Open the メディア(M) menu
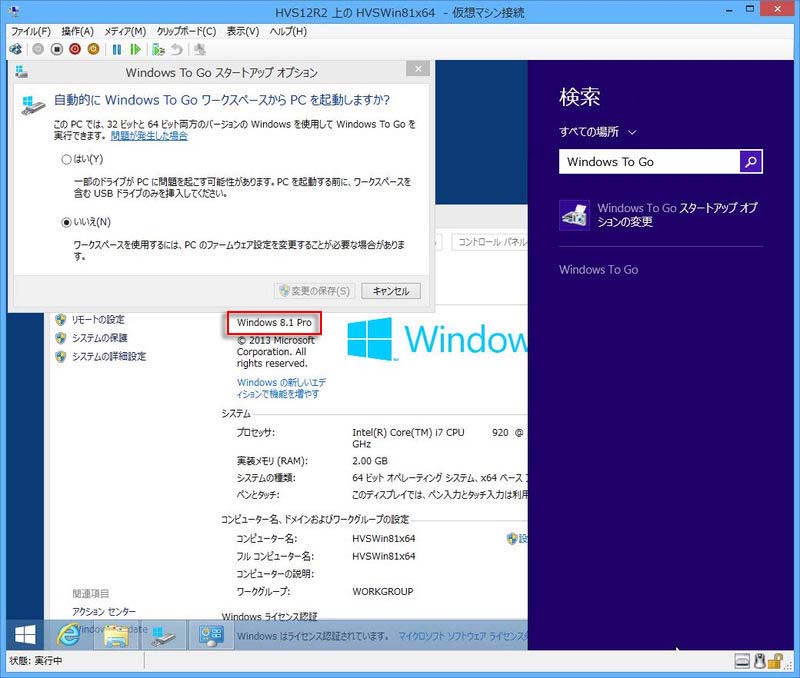Viewport: 800px width, 678px height. [125, 31]
